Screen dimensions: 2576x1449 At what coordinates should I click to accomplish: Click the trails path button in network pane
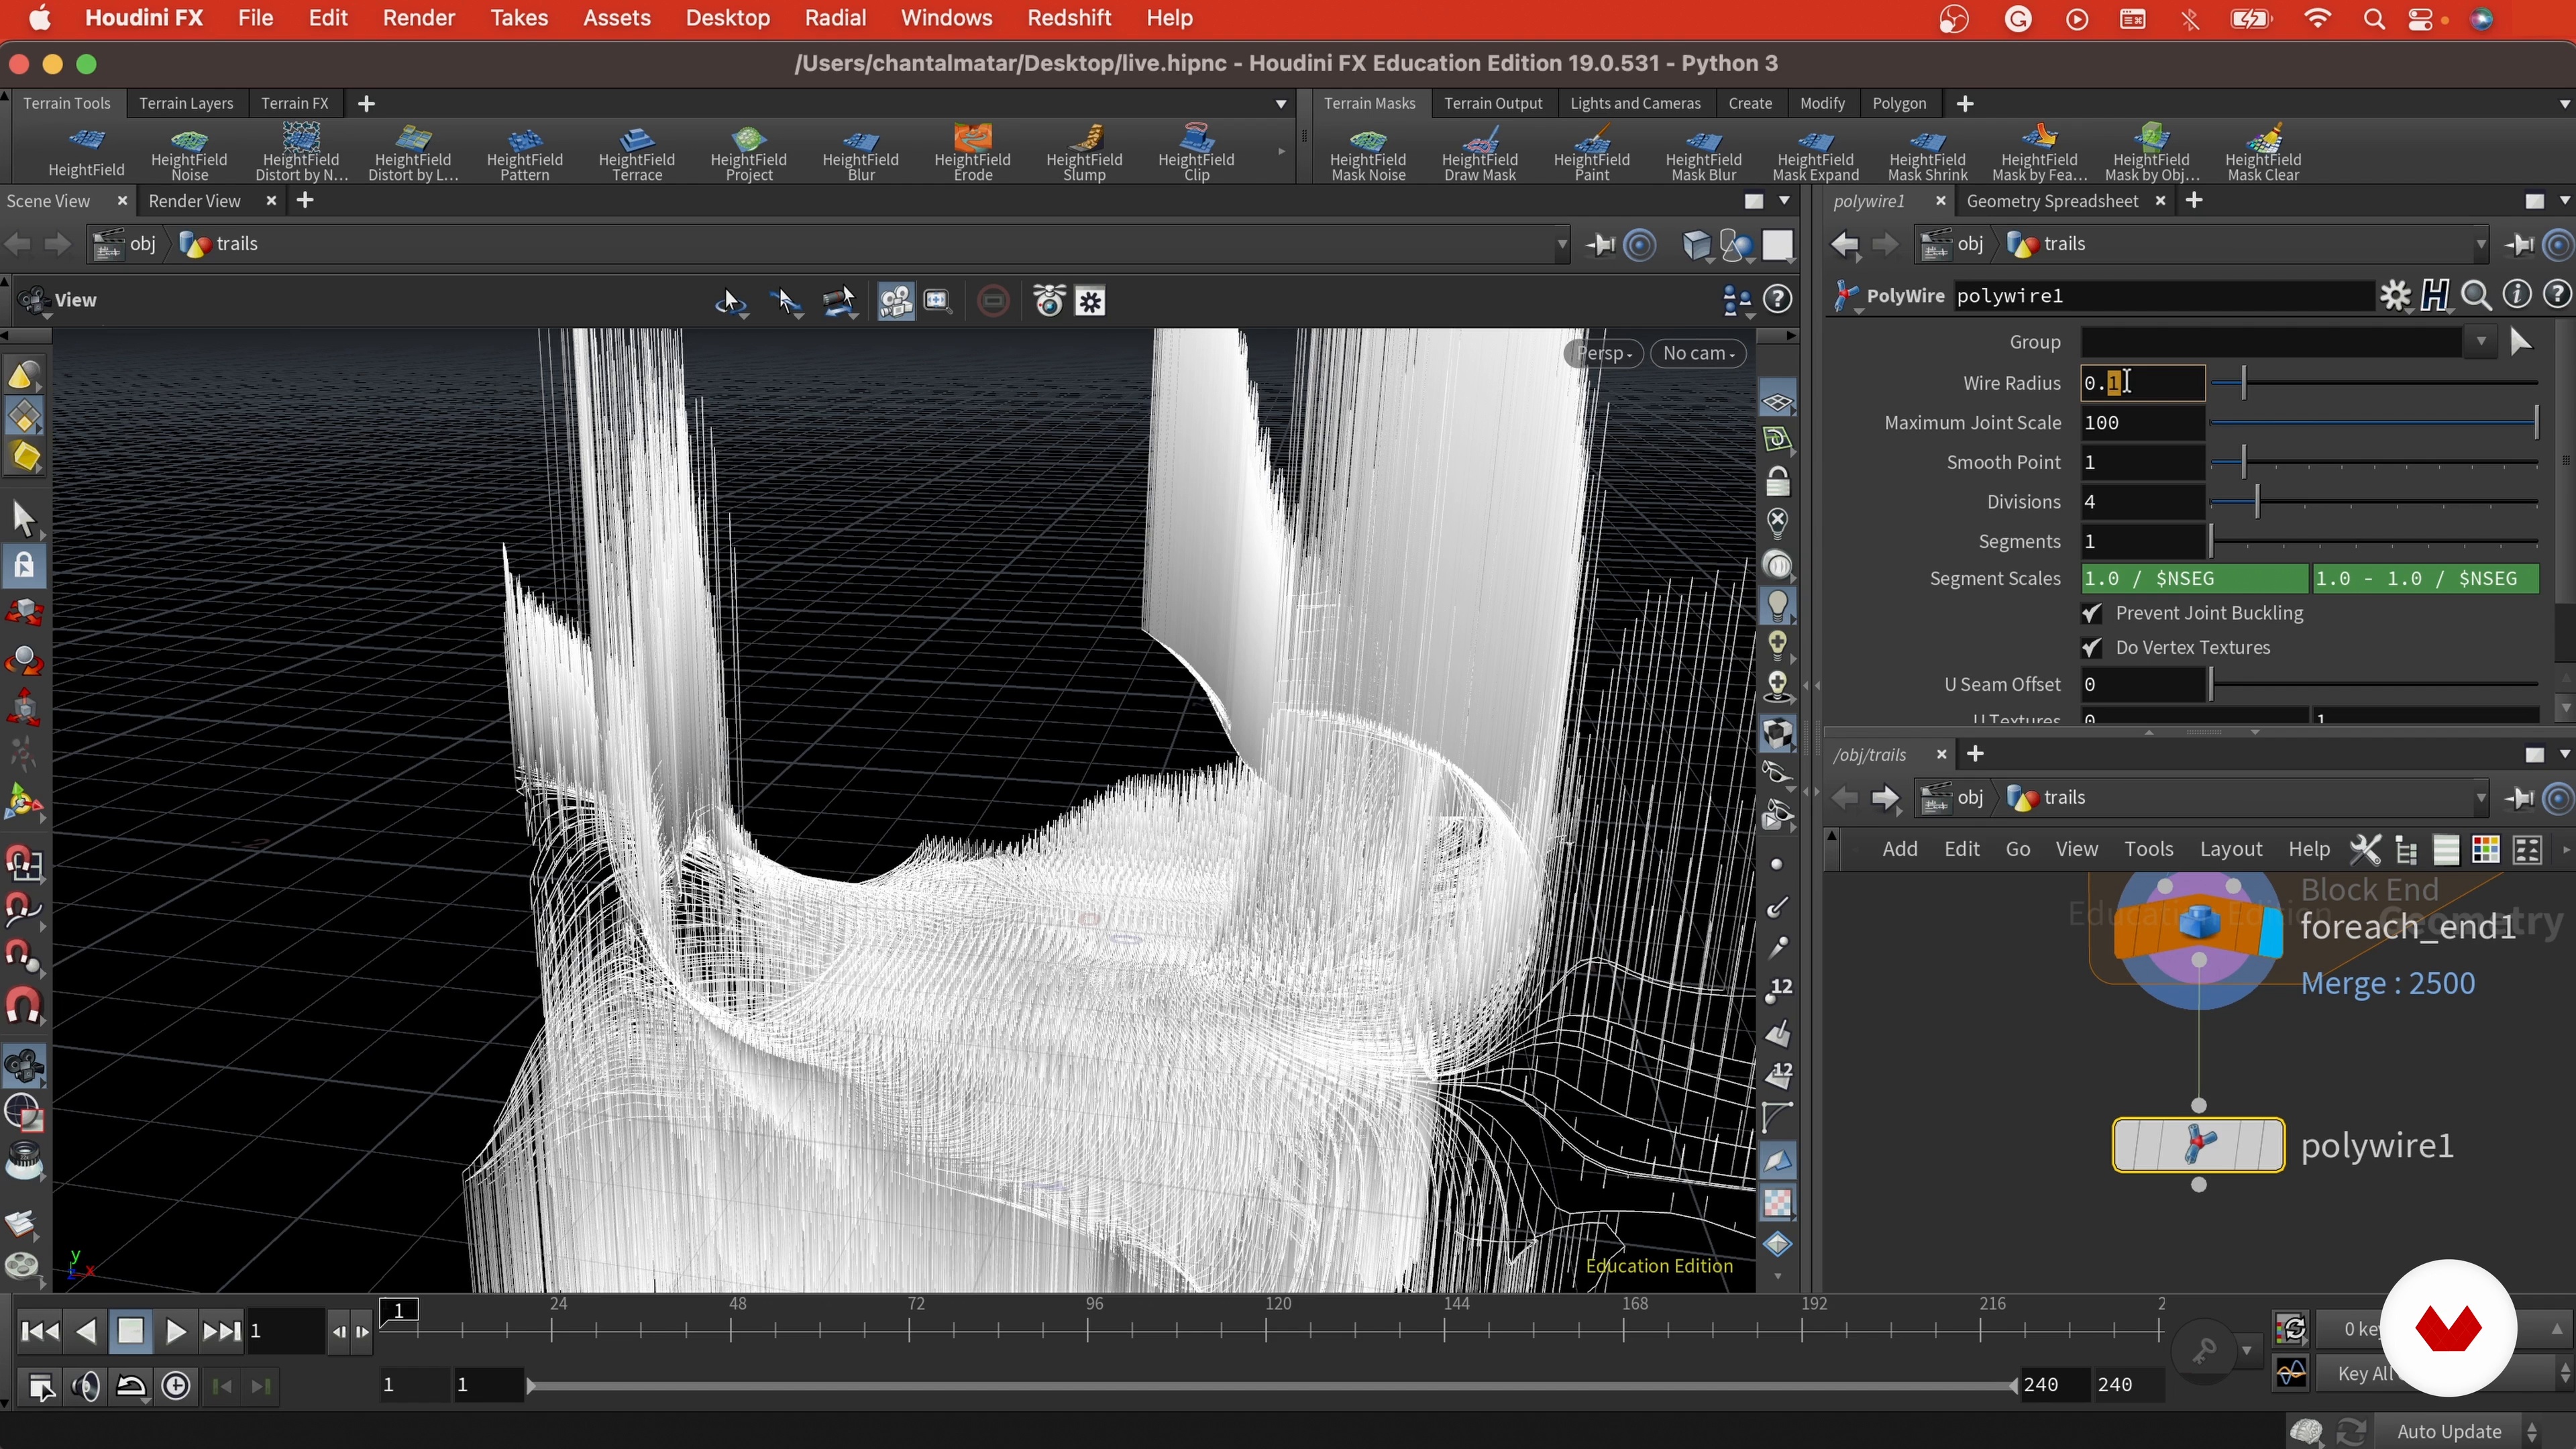pos(2047,798)
